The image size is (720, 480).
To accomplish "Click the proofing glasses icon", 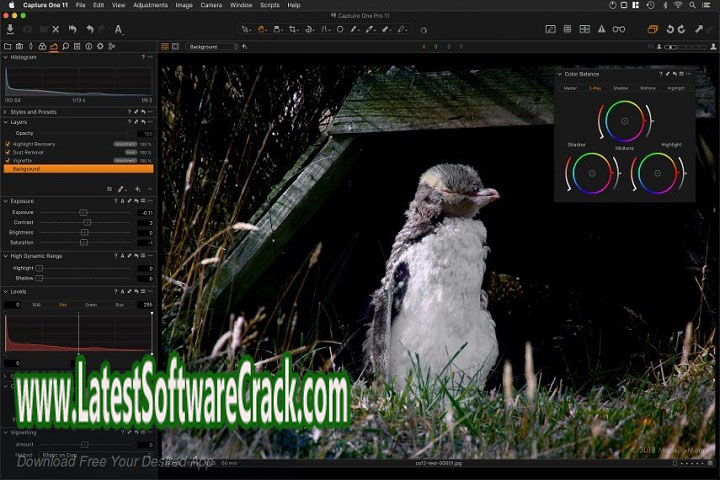I will [619, 29].
